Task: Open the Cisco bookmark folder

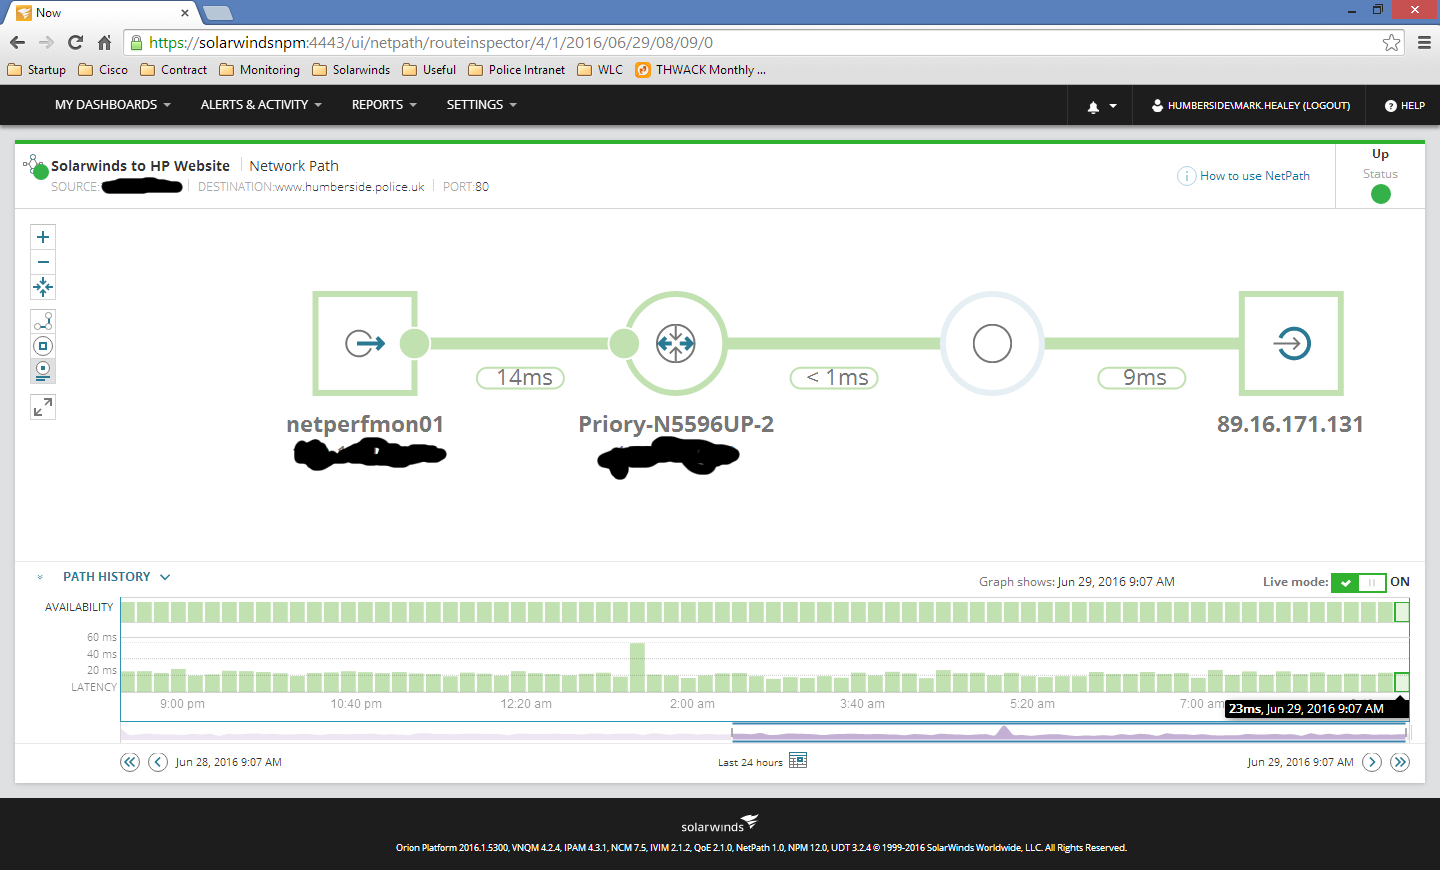Action: coord(103,70)
